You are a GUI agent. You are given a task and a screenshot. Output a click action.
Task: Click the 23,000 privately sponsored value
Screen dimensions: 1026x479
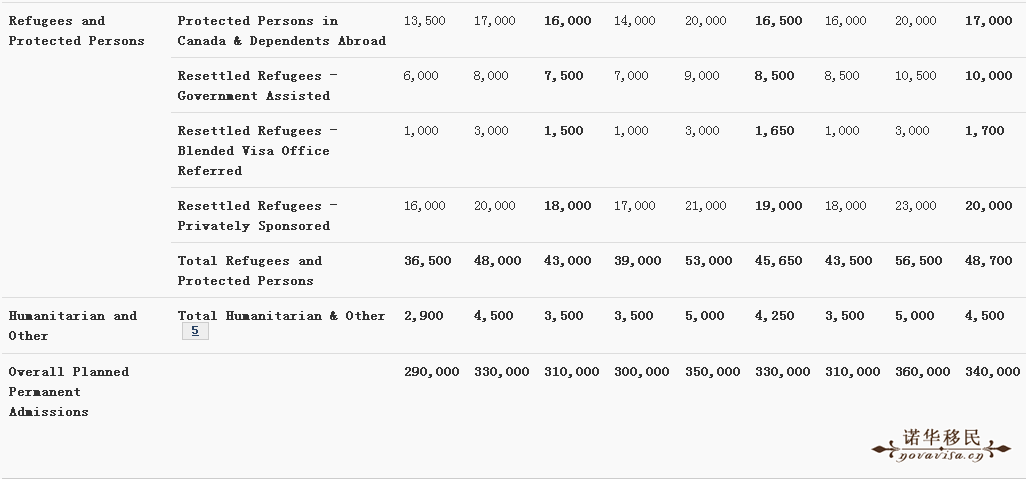(x=915, y=206)
